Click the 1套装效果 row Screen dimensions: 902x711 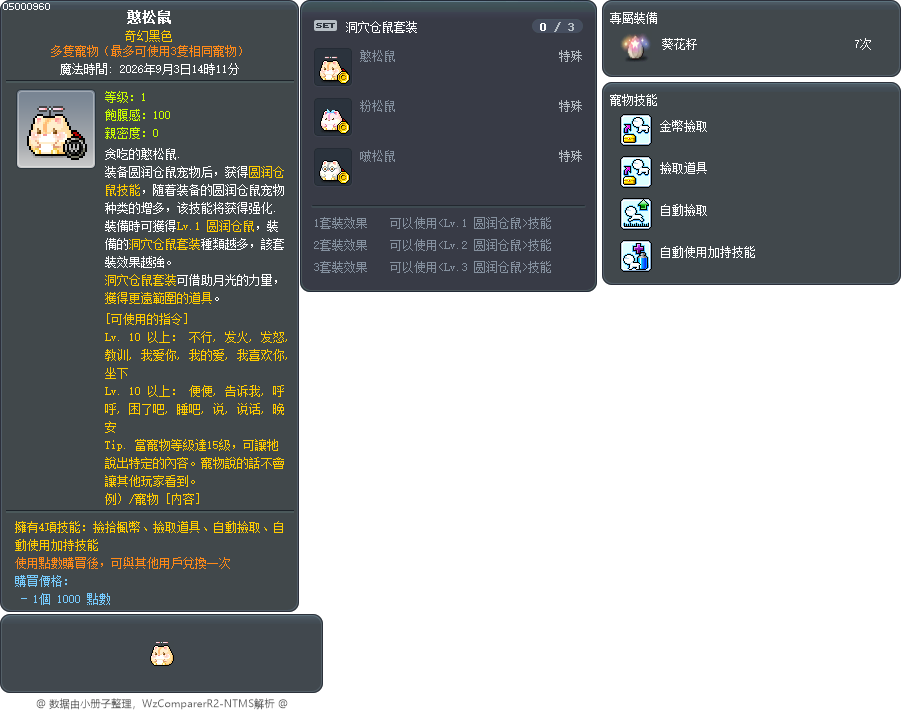pos(433,223)
